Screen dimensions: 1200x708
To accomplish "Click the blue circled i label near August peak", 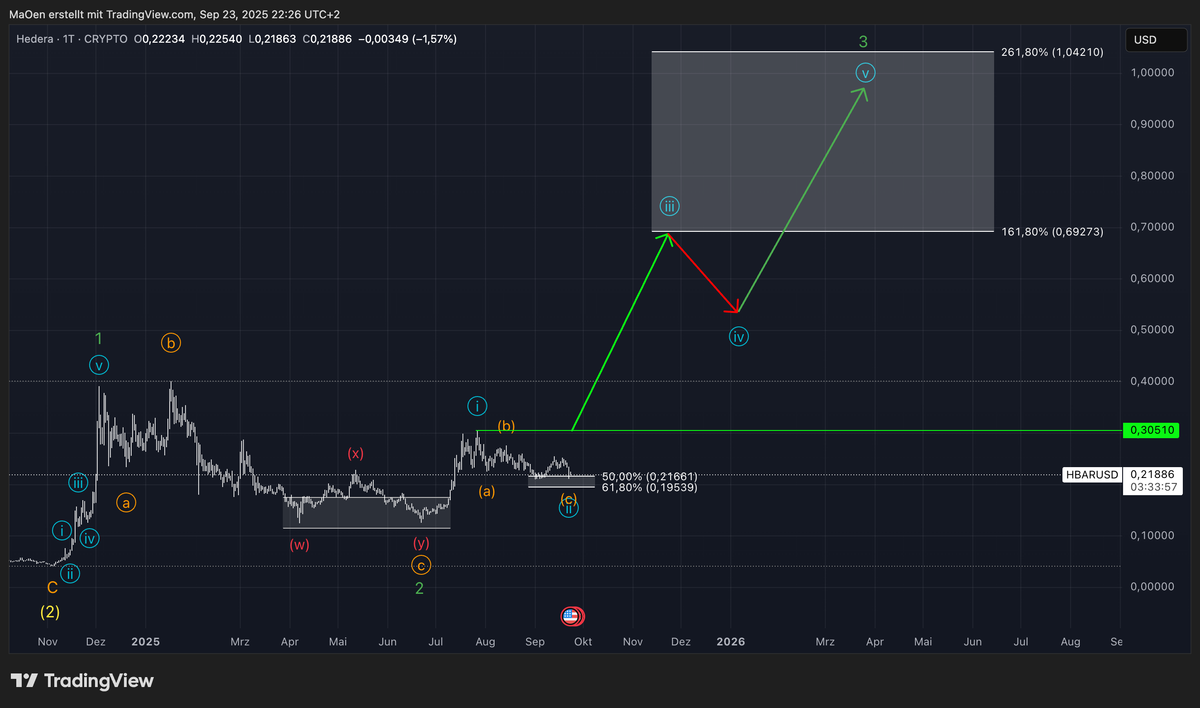I will pyautogui.click(x=478, y=406).
